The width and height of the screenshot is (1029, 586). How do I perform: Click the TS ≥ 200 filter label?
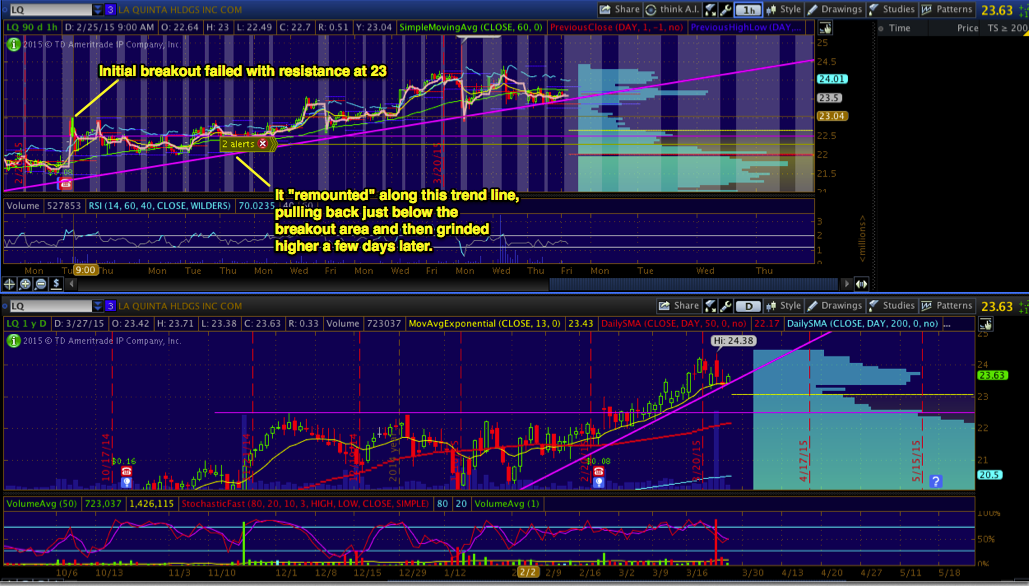point(1007,28)
